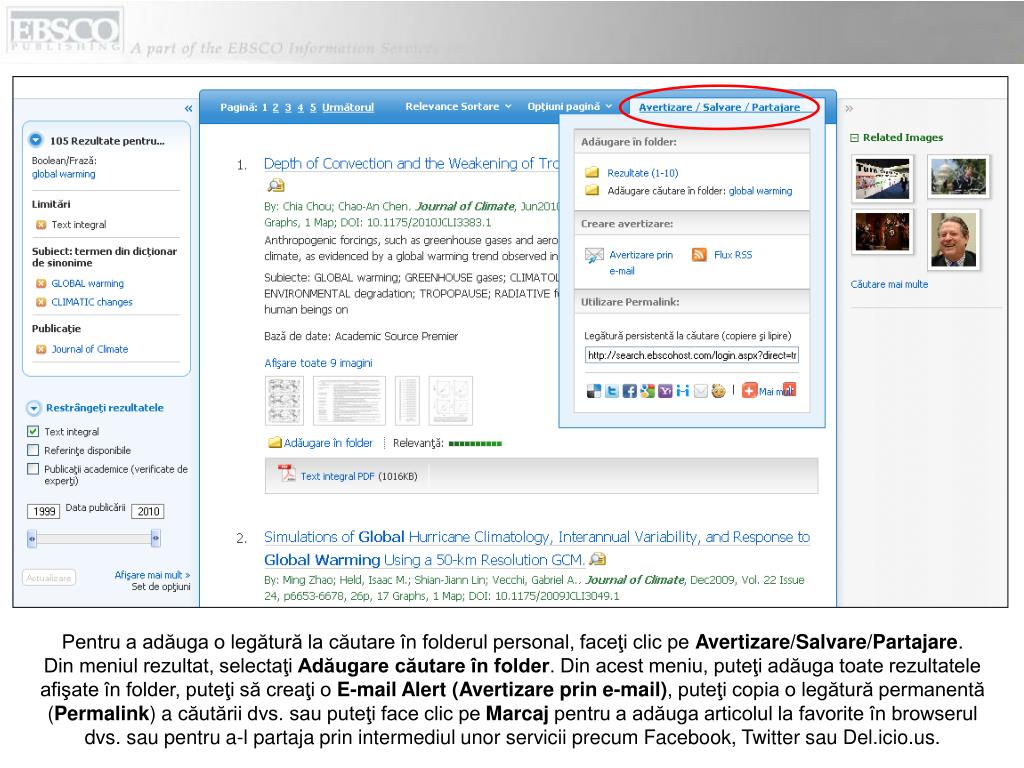Click right handle of publication date slider
The height and width of the screenshot is (768, 1024).
coord(155,539)
